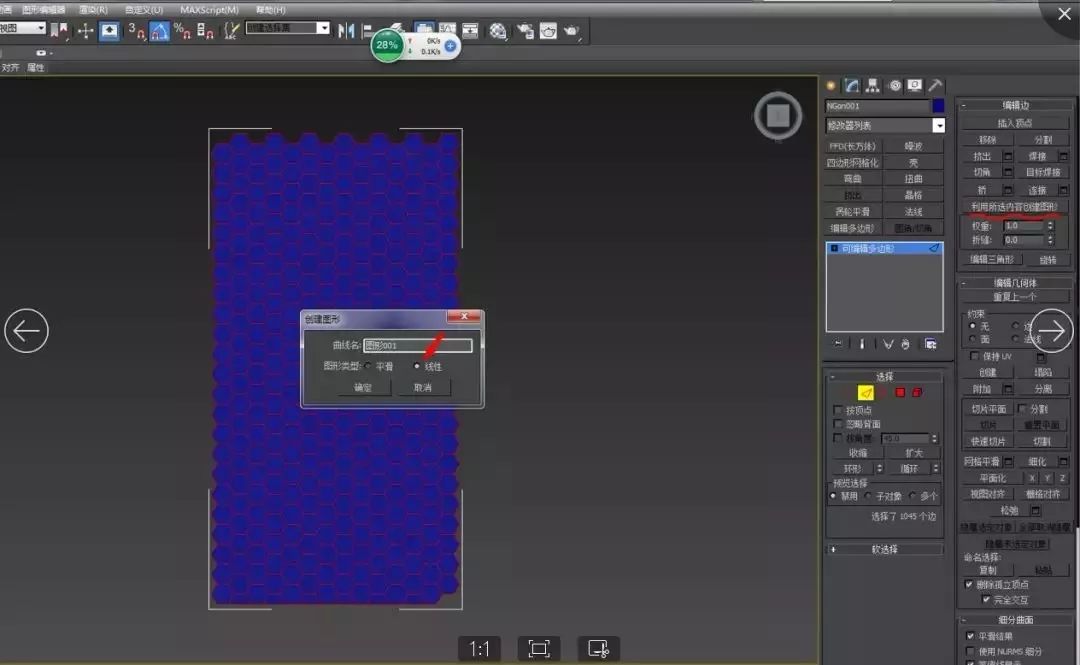
Task: Click 取消 in the 创建图形 dialog
Action: [423, 387]
